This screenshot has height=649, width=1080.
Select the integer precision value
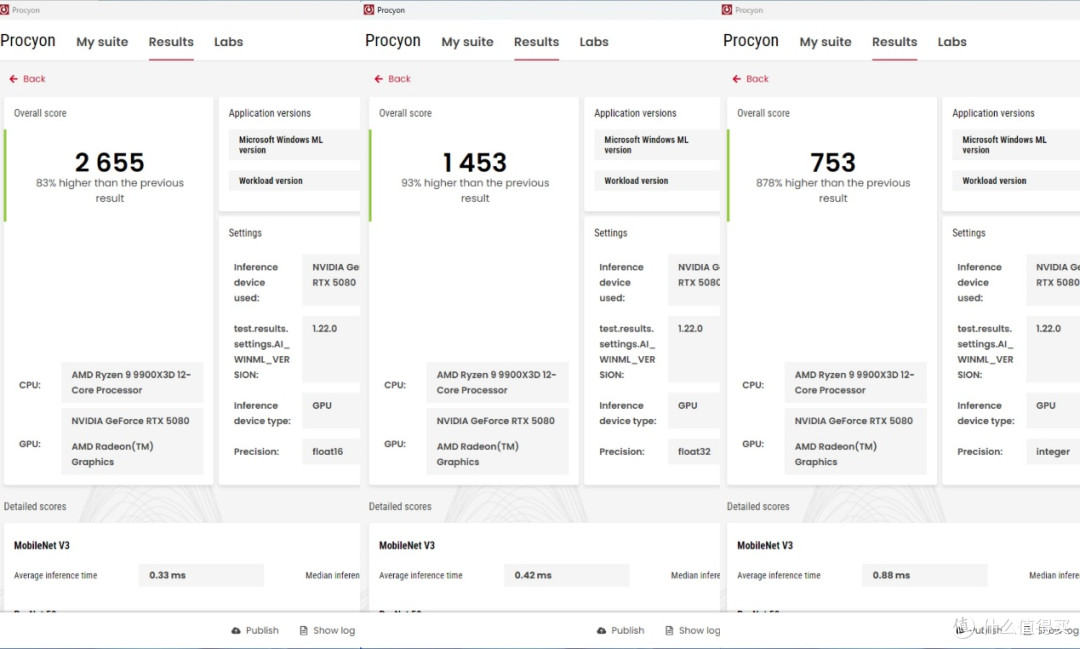click(x=1053, y=452)
